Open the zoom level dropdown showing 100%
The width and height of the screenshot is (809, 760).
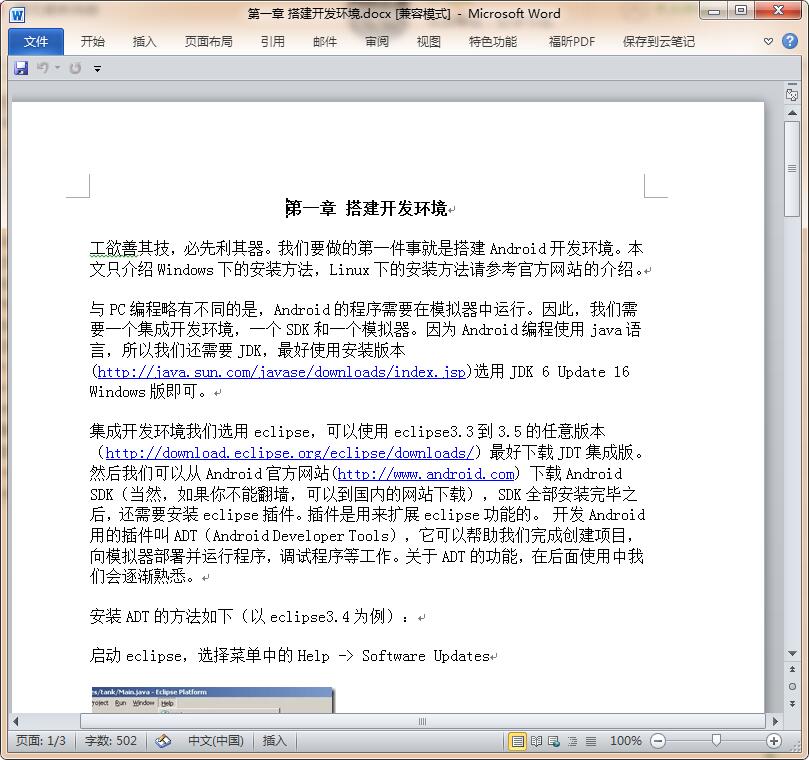(626, 741)
